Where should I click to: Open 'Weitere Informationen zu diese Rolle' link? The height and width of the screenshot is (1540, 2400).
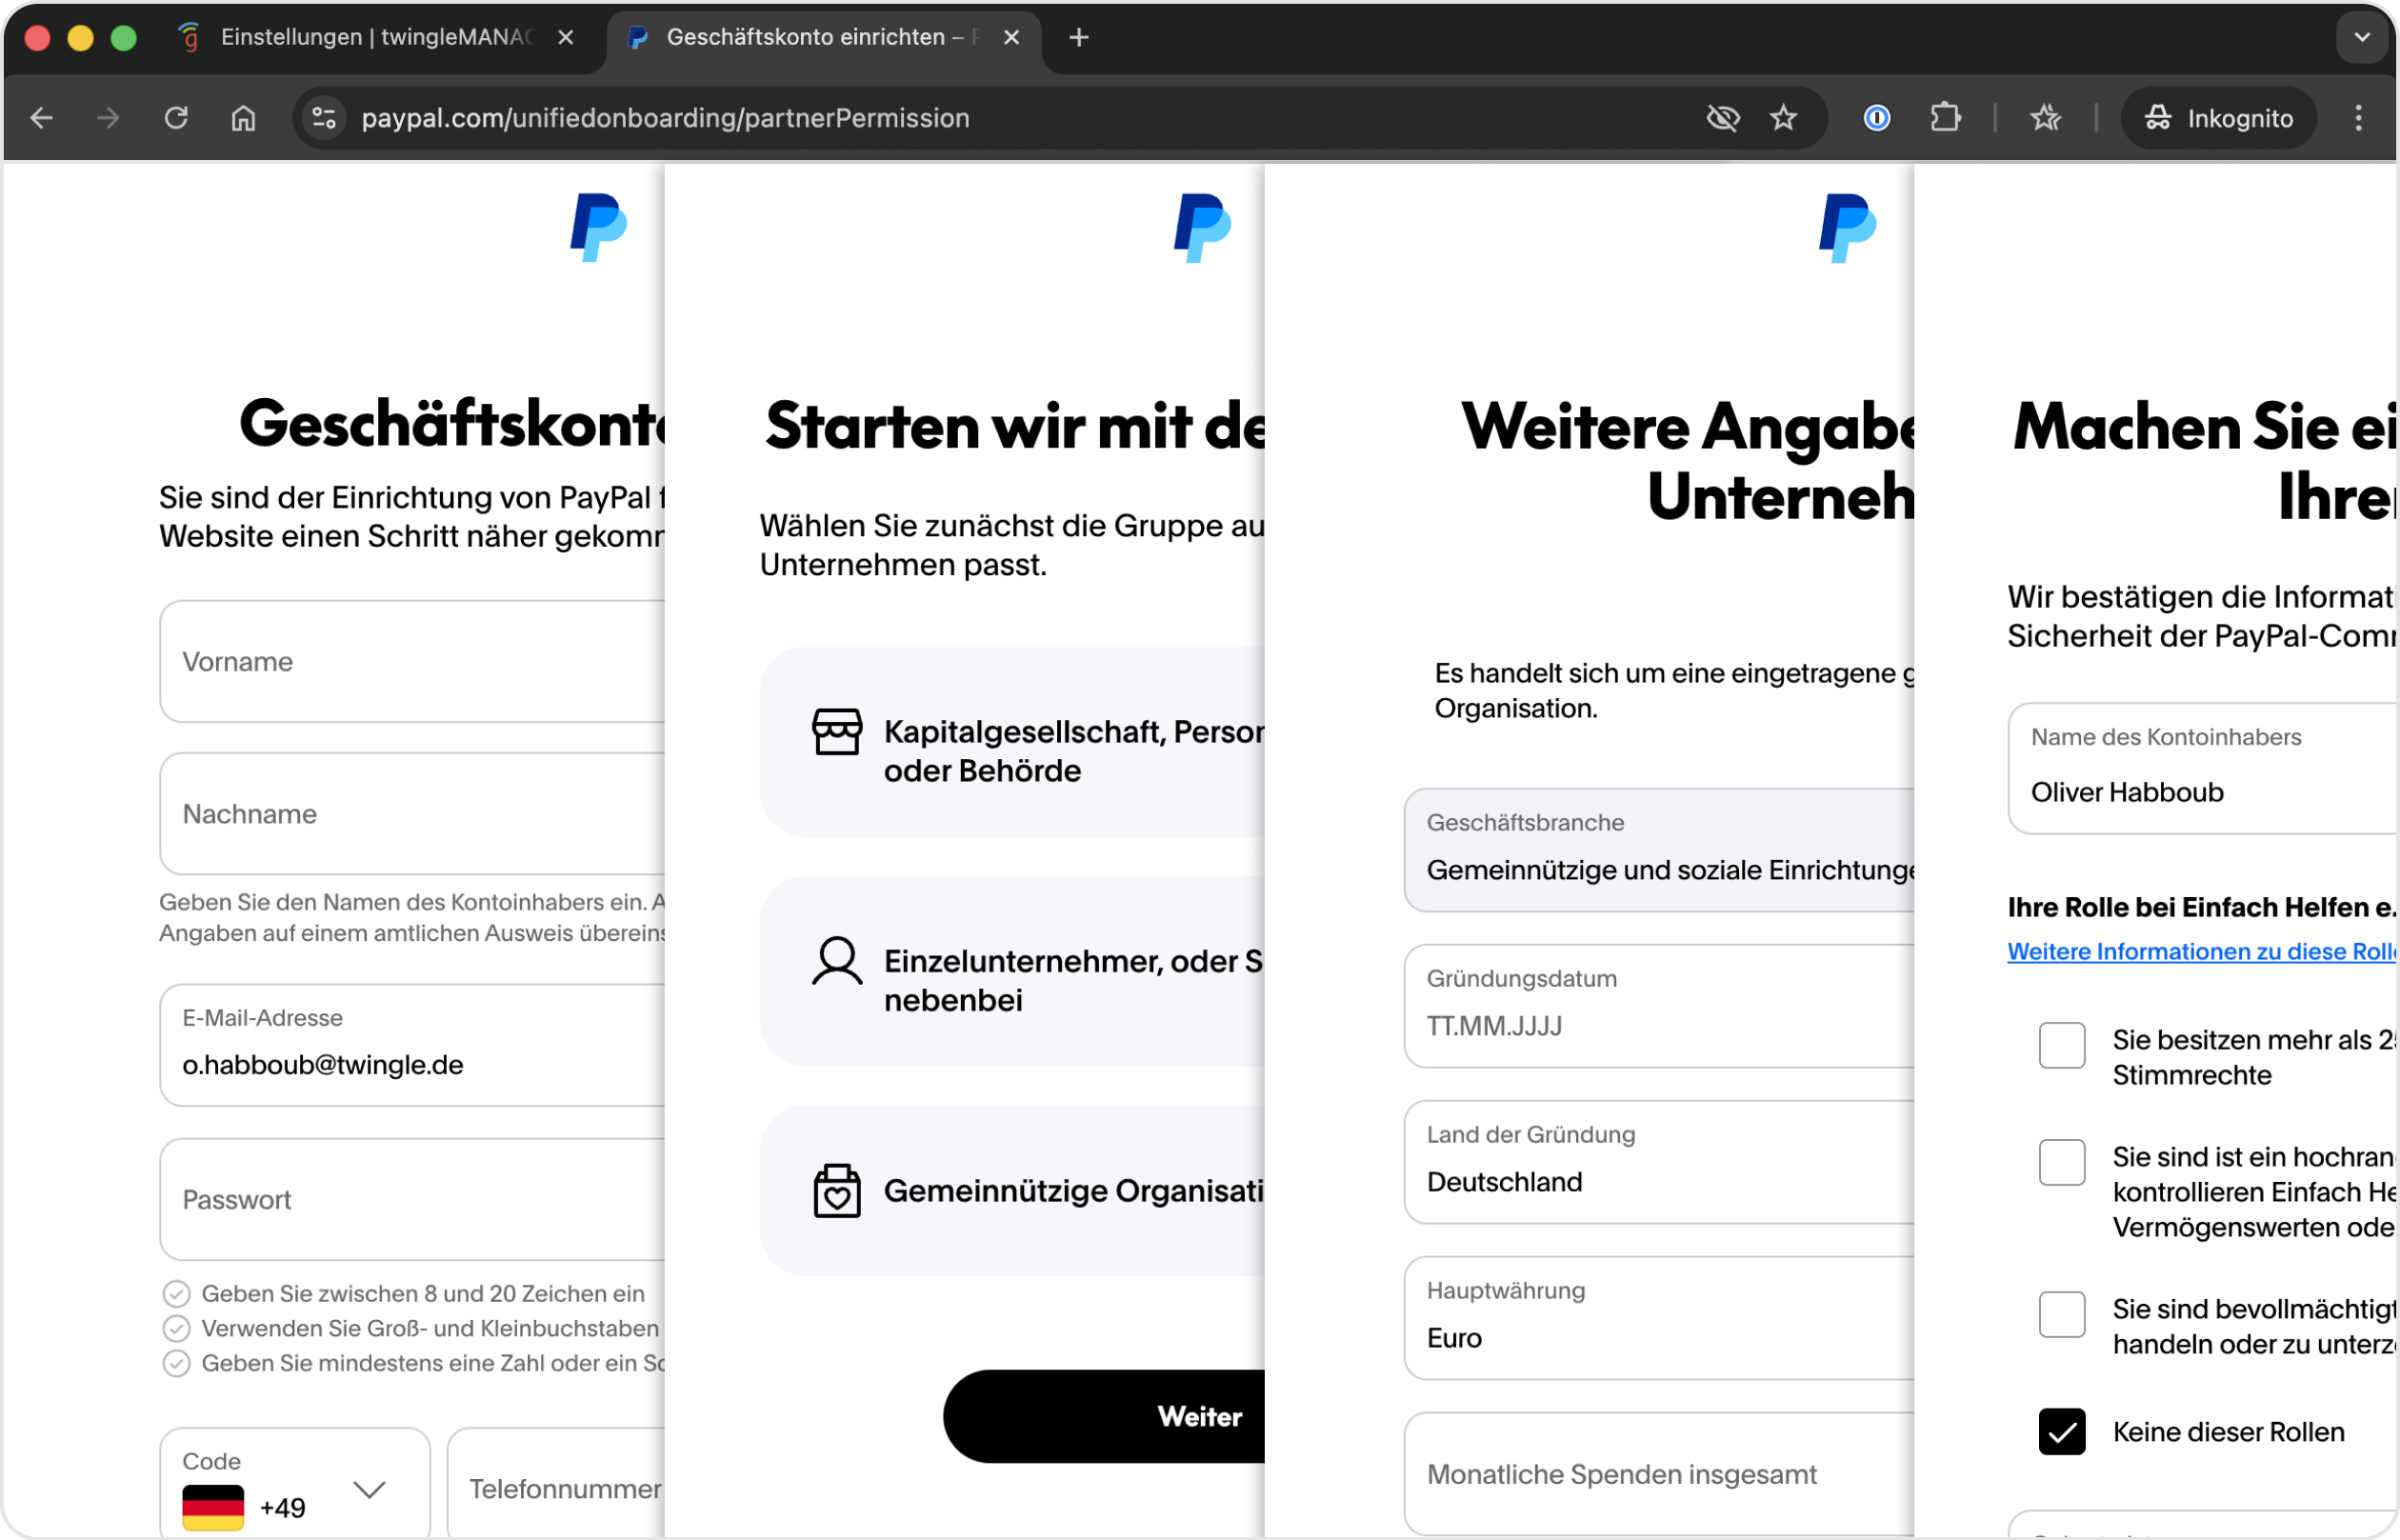pyautogui.click(x=2200, y=951)
